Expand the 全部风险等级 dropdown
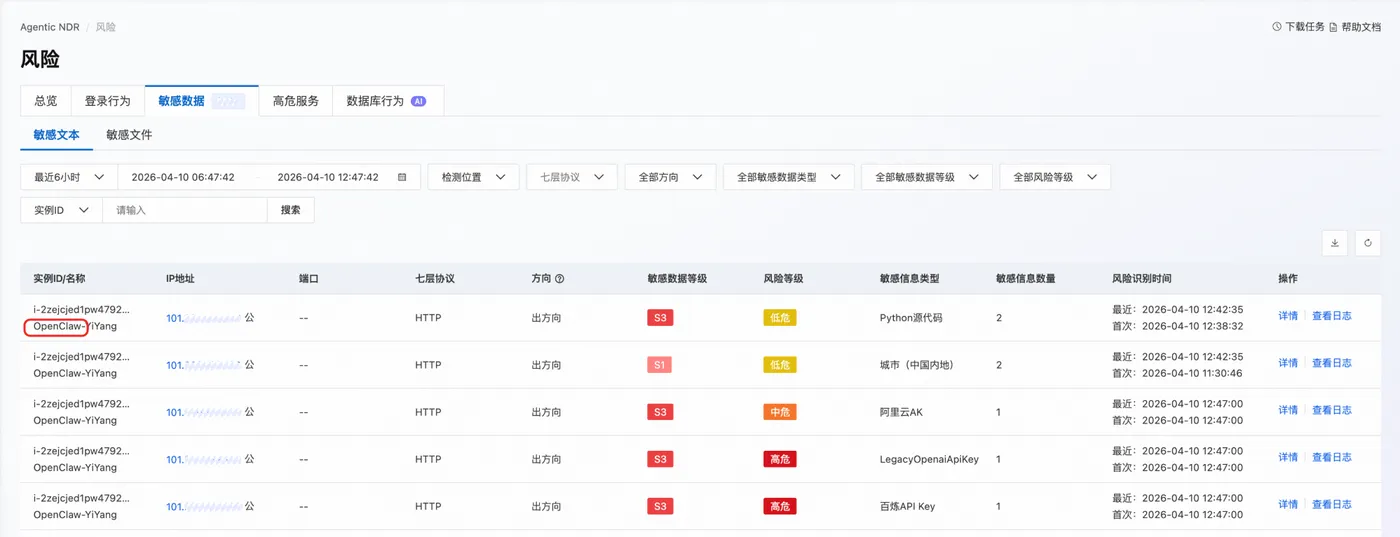 (x=1055, y=177)
